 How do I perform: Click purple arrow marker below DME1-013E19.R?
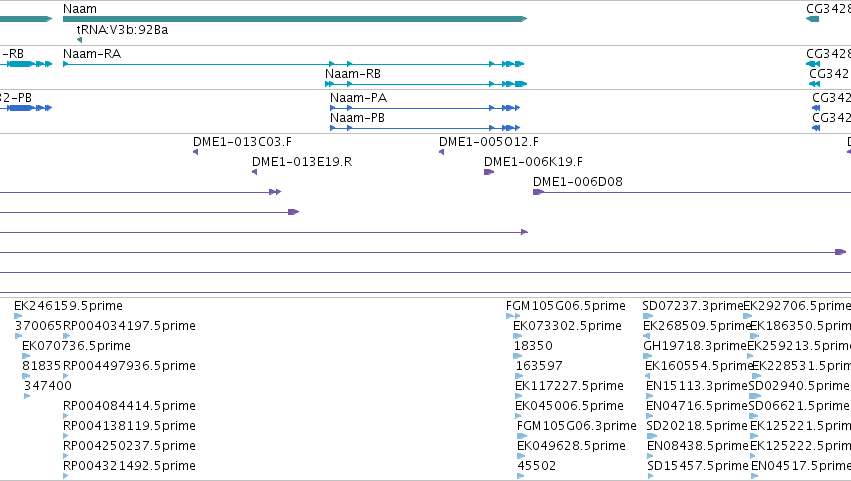(255, 172)
